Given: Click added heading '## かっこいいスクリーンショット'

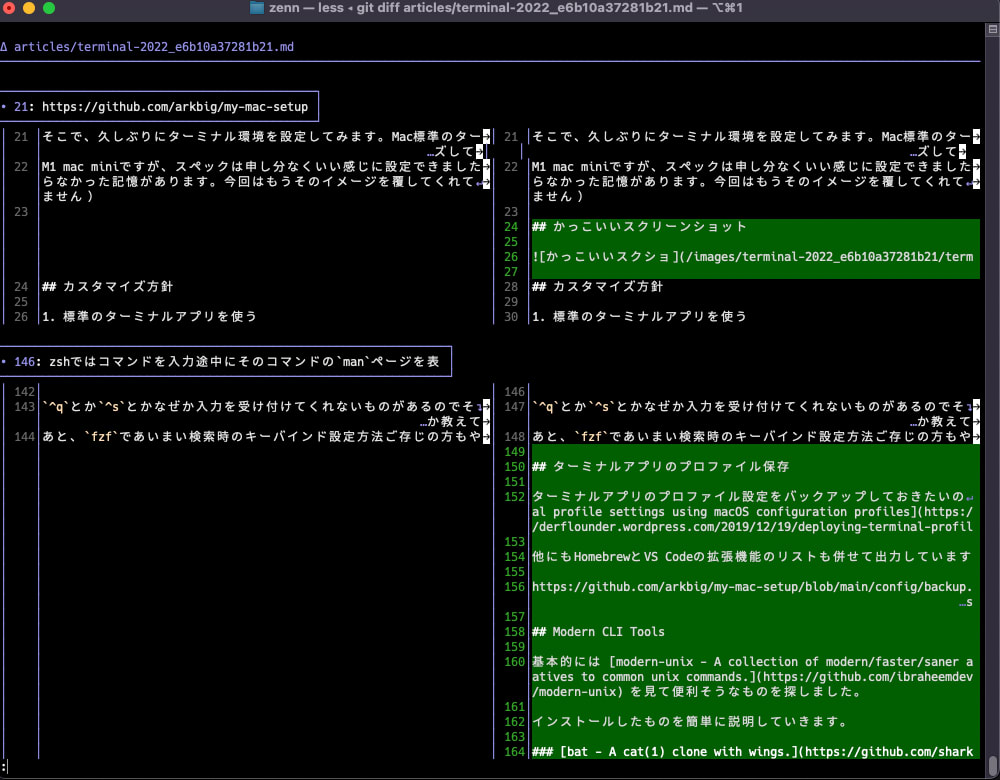Looking at the screenshot, I should click(638, 226).
